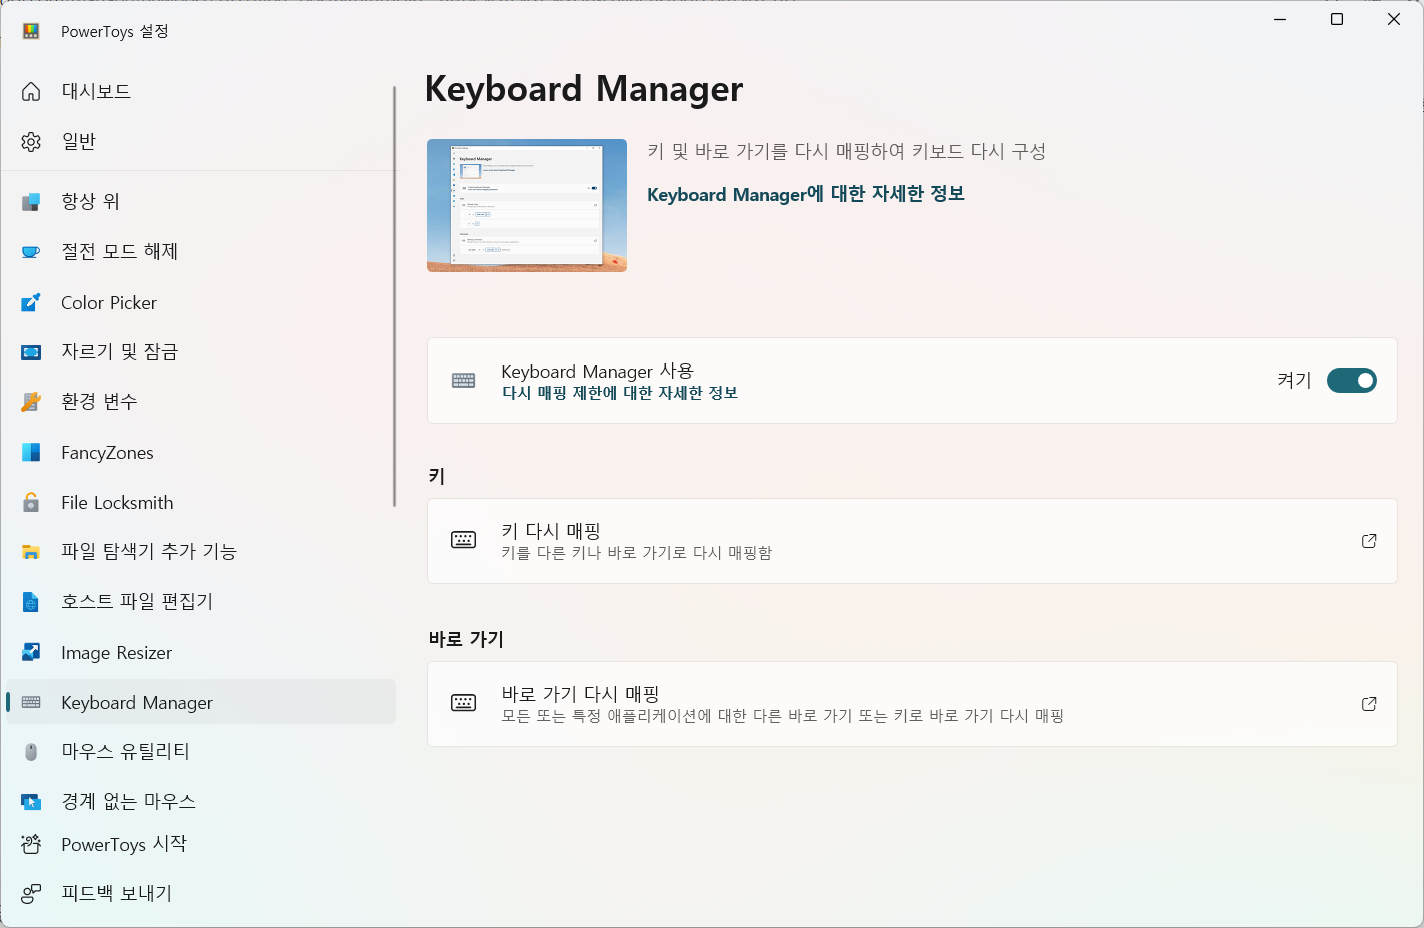Click the Color Picker eyedropper icon

(31, 302)
